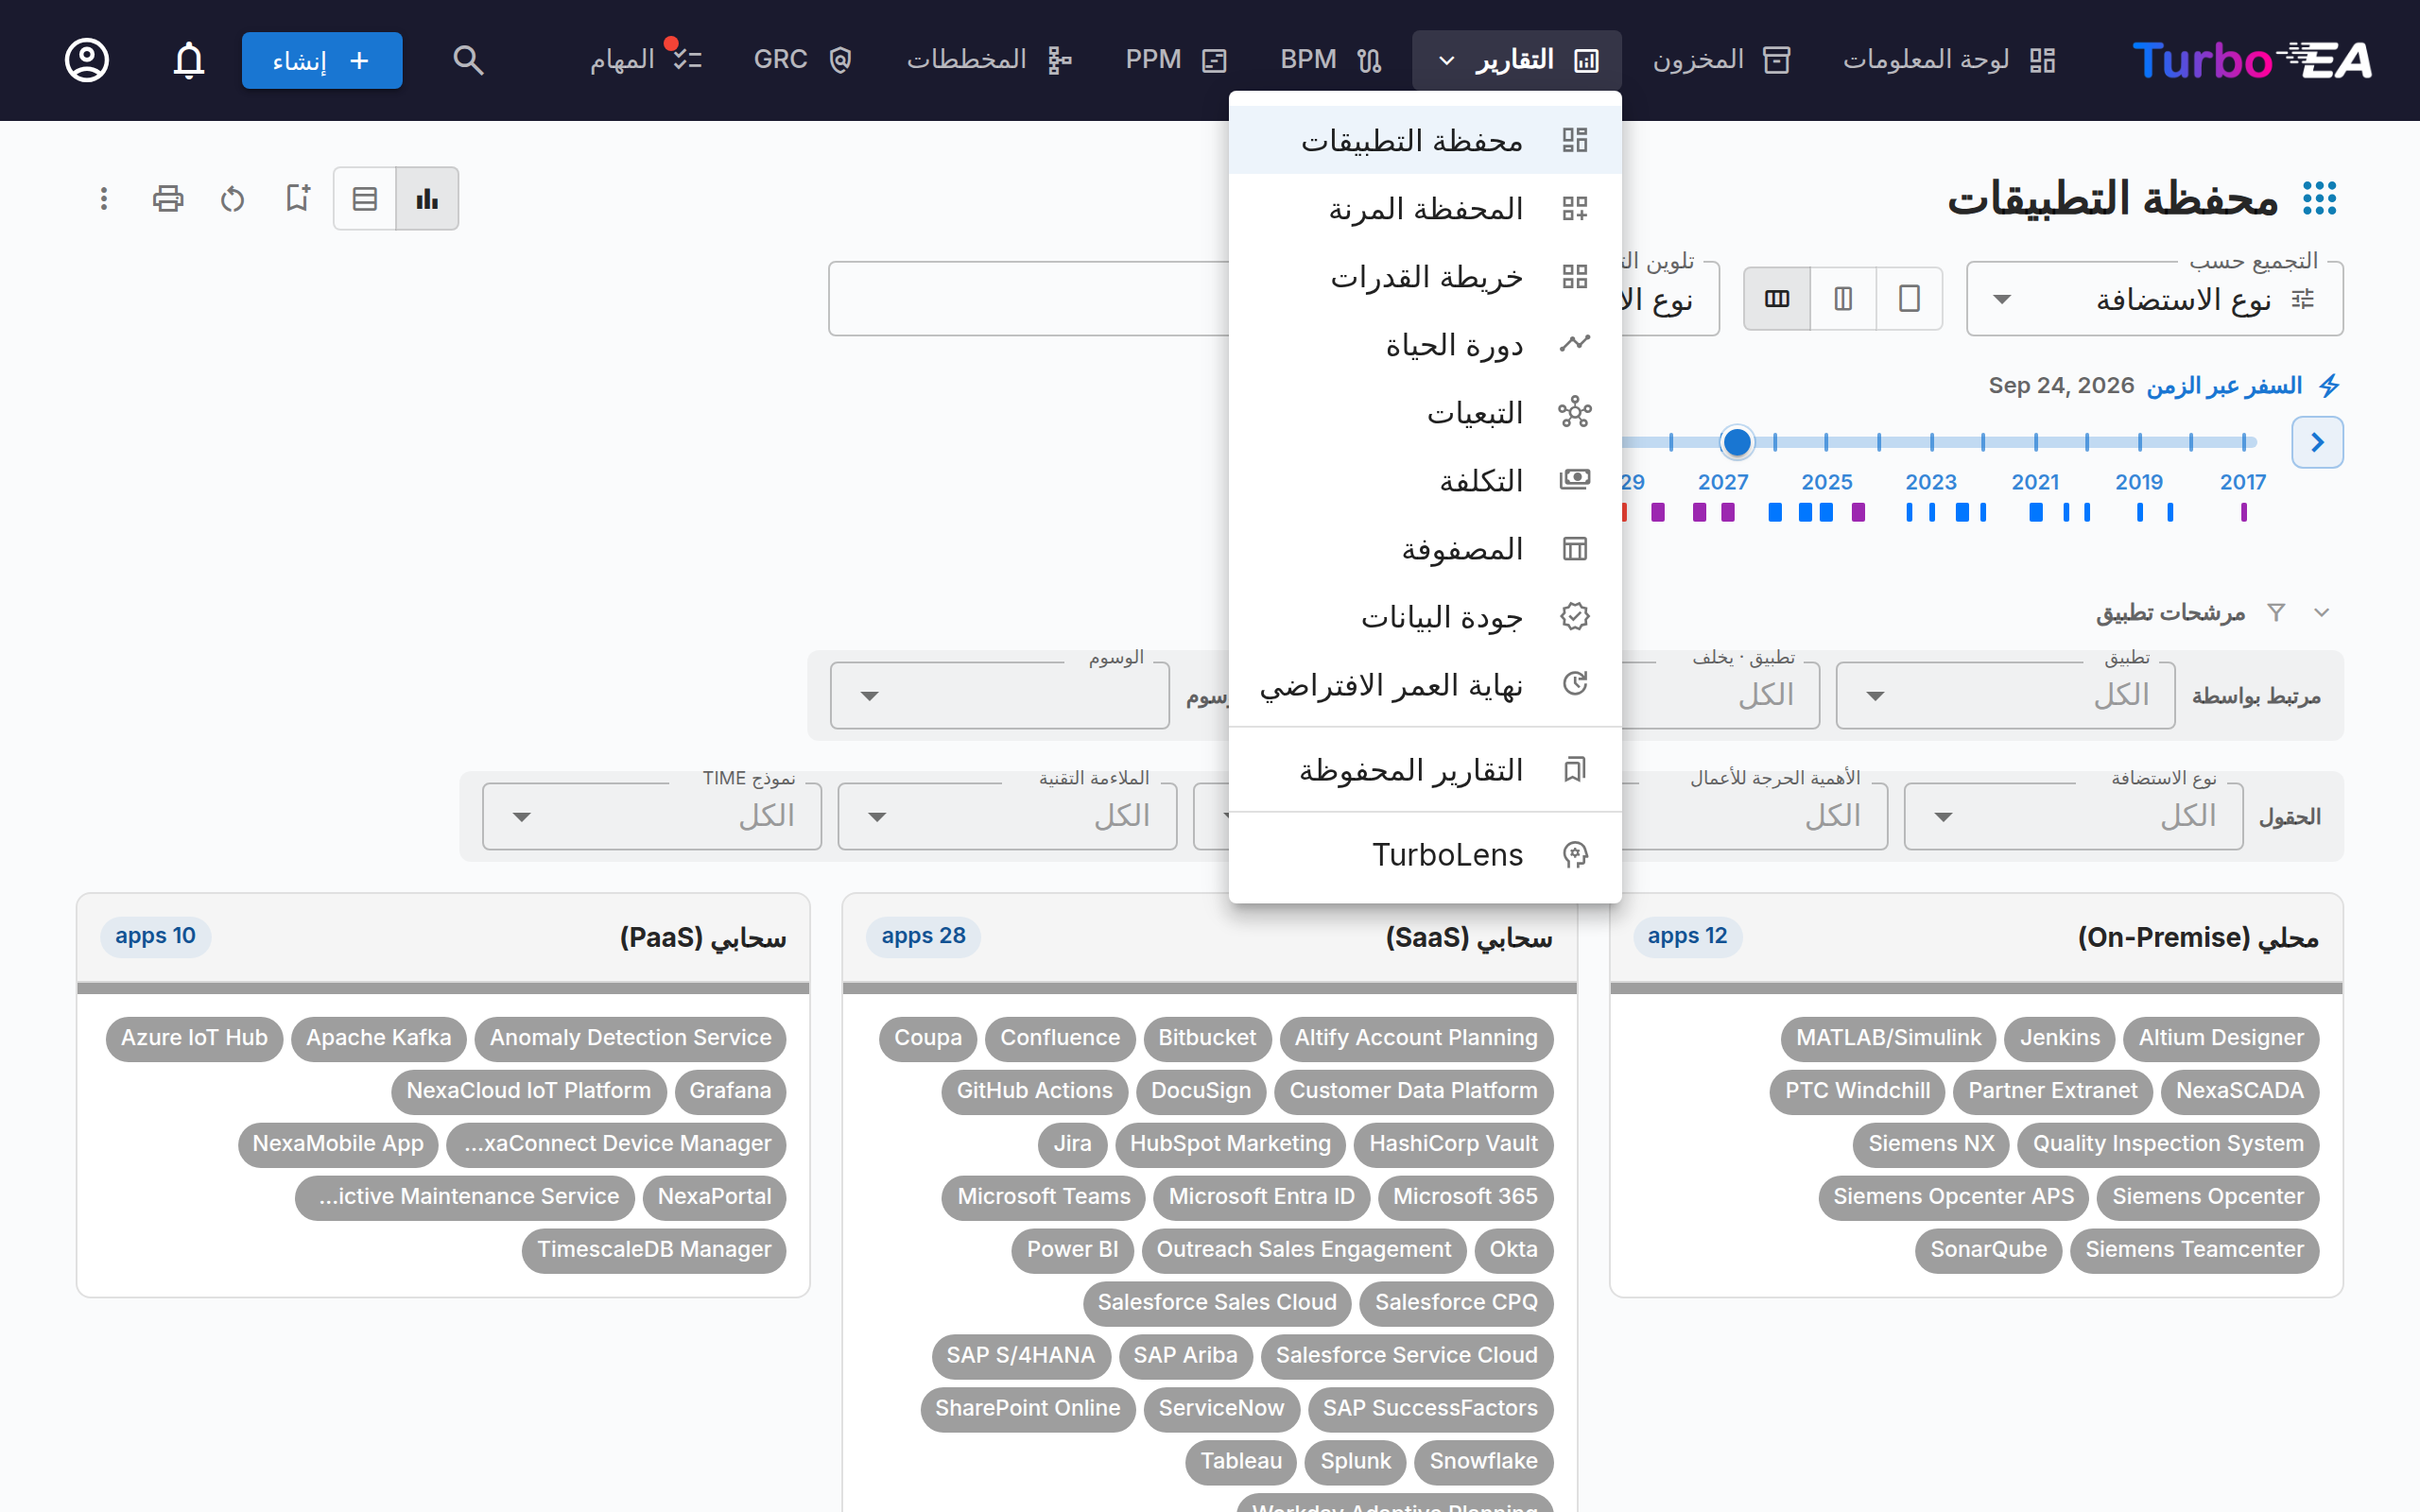This screenshot has height=1512, width=2420.
Task: Select the single-column layout toggle
Action: pyautogui.click(x=1909, y=298)
